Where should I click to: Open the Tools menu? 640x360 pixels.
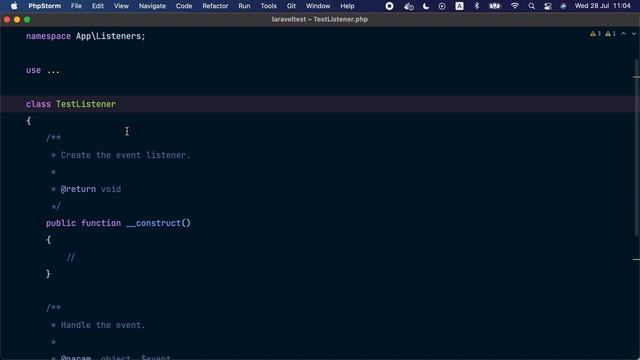coord(268,6)
